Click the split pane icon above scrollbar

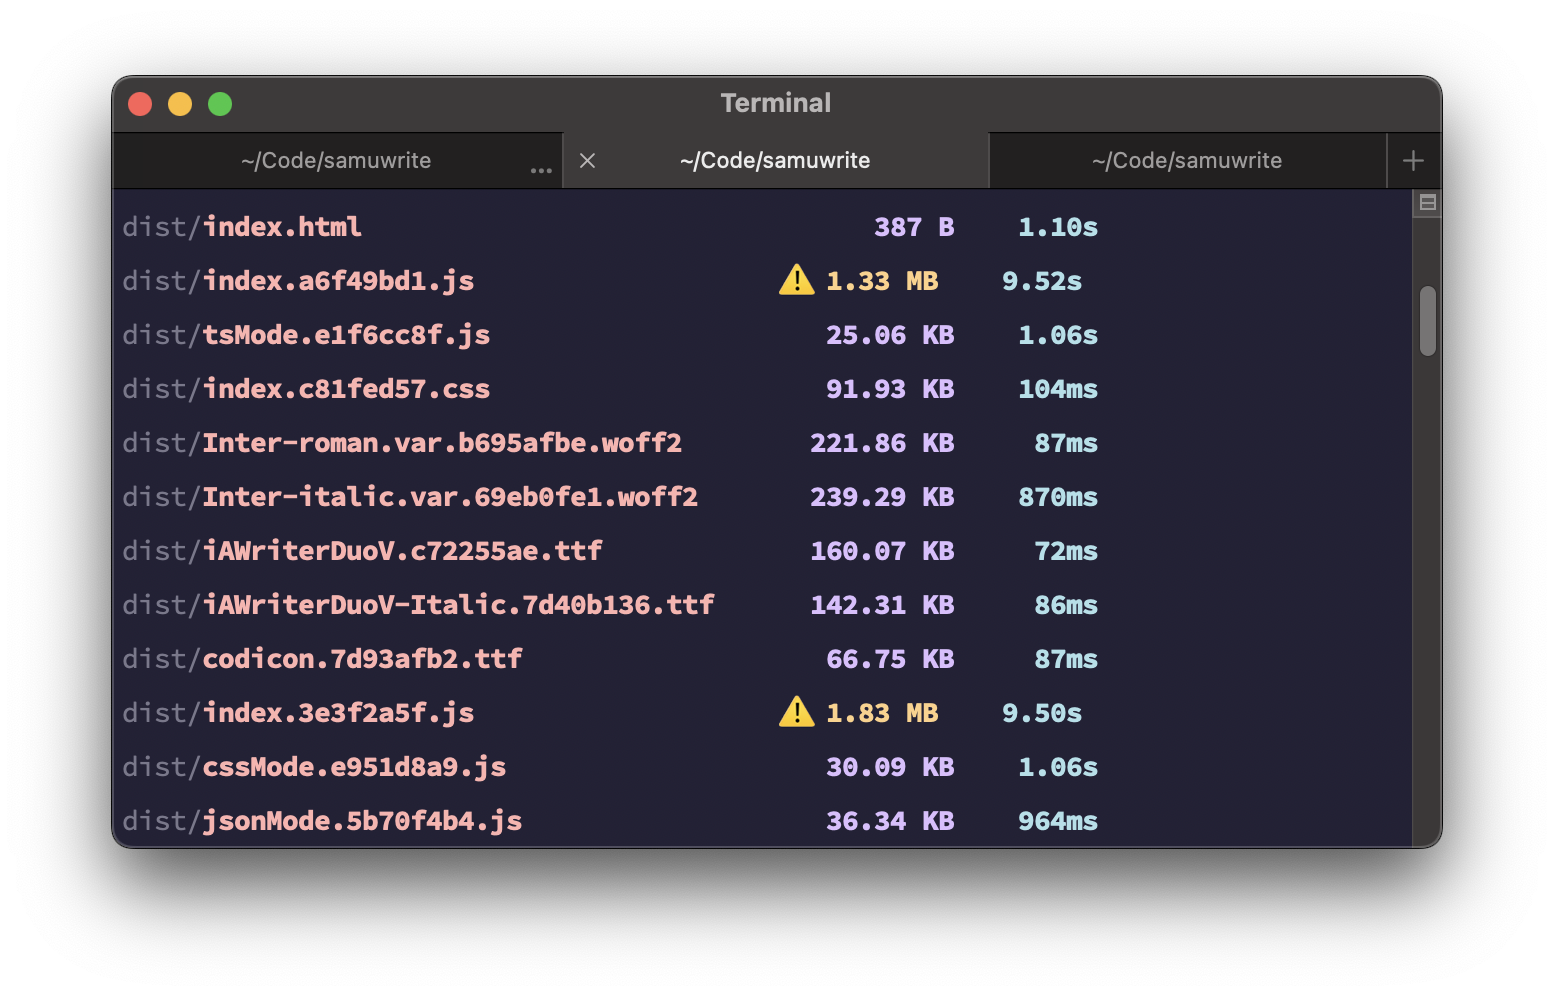tap(1427, 203)
